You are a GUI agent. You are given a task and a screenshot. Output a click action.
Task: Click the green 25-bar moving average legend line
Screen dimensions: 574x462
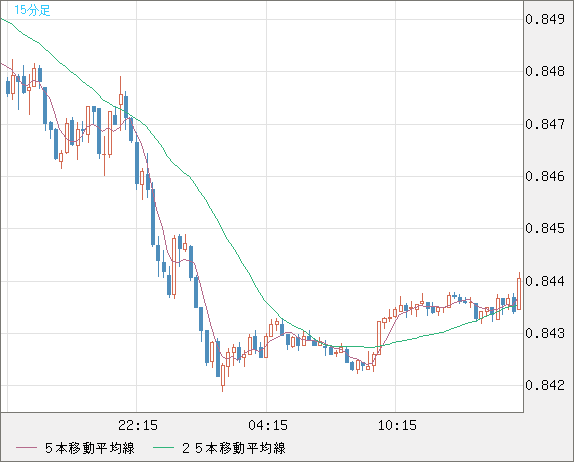pyautogui.click(x=163, y=448)
